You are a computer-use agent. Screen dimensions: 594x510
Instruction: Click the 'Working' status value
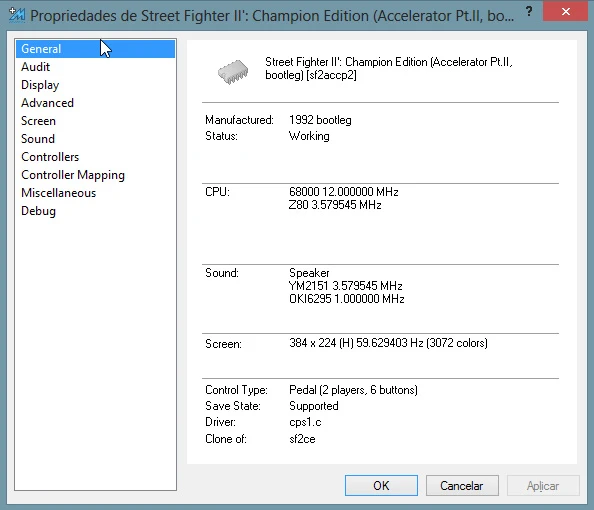(309, 136)
